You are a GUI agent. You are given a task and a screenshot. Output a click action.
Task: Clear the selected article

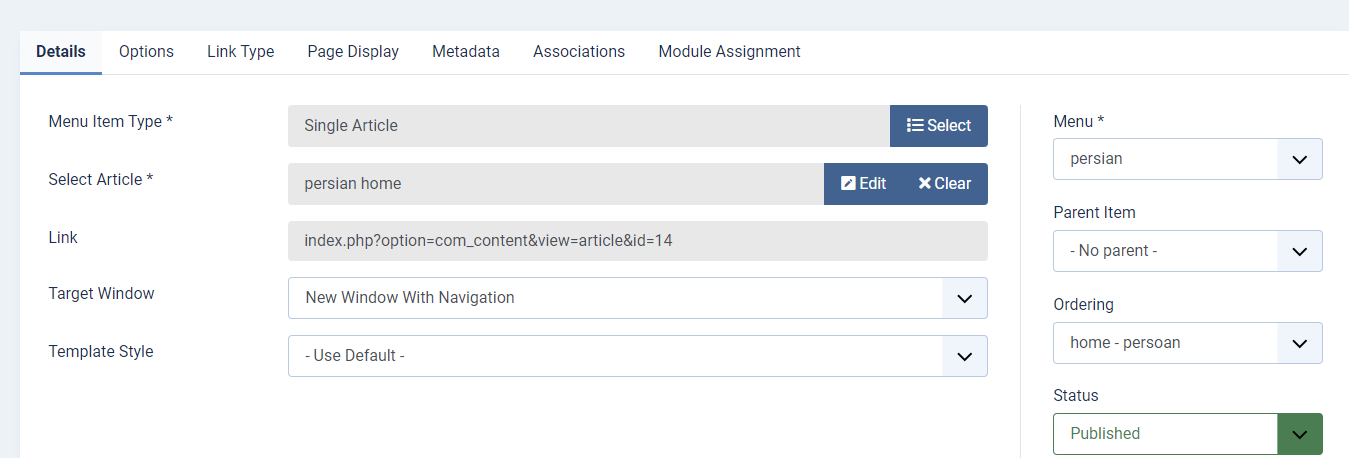tap(945, 184)
